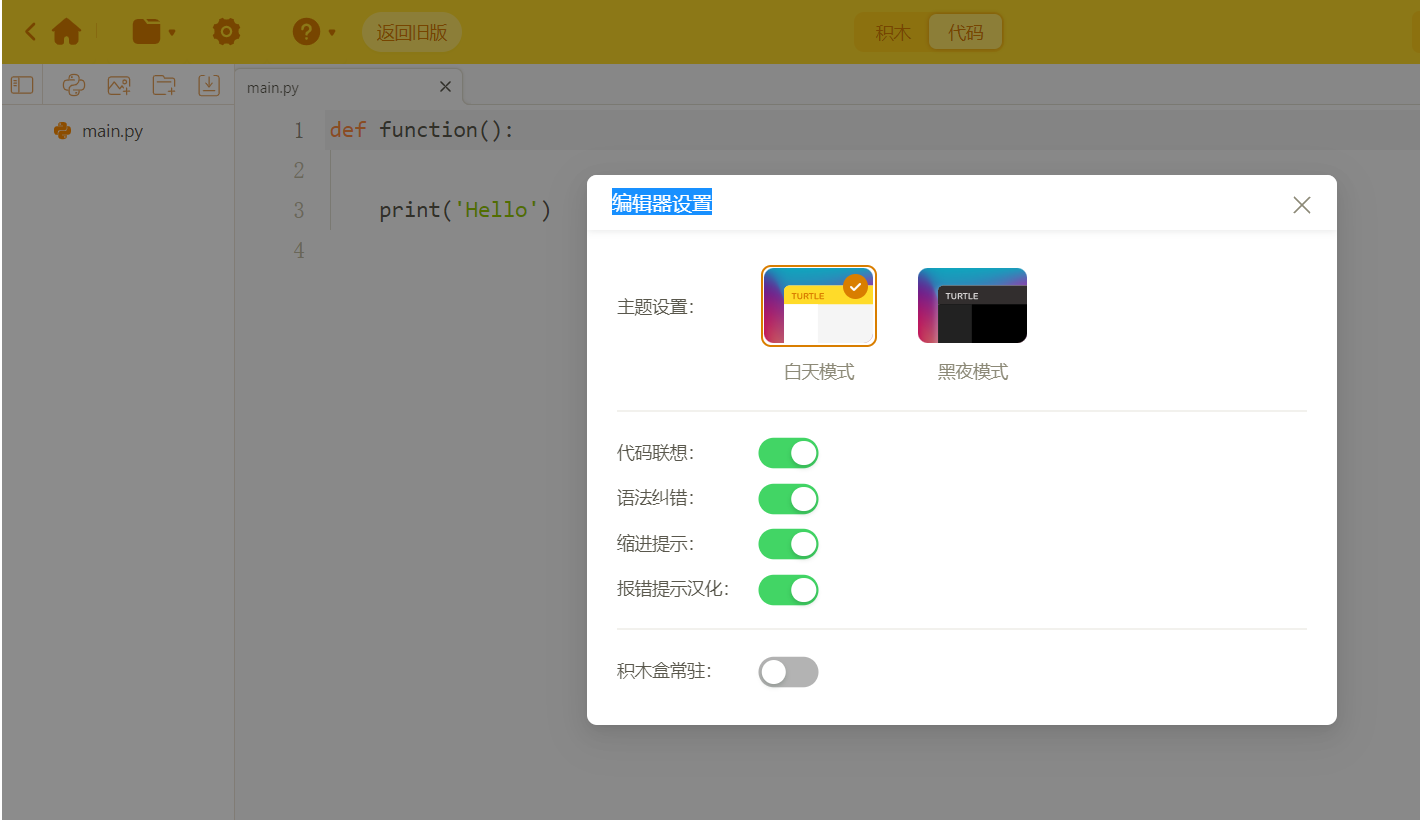Image resolution: width=1420 pixels, height=820 pixels.
Task: Click the new Python file icon
Action: [74, 86]
